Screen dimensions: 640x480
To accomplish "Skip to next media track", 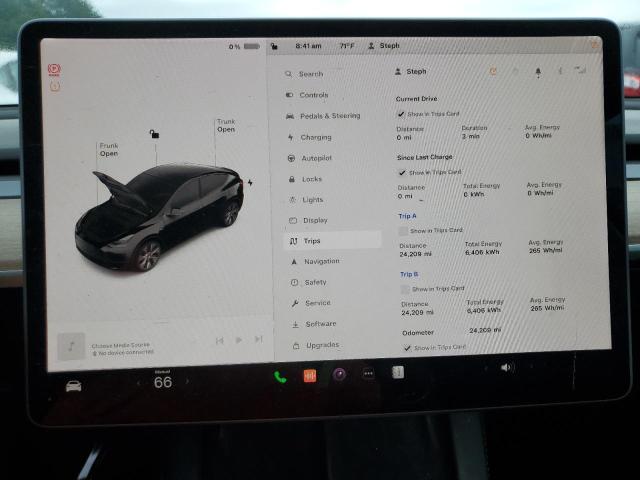I will click(258, 339).
